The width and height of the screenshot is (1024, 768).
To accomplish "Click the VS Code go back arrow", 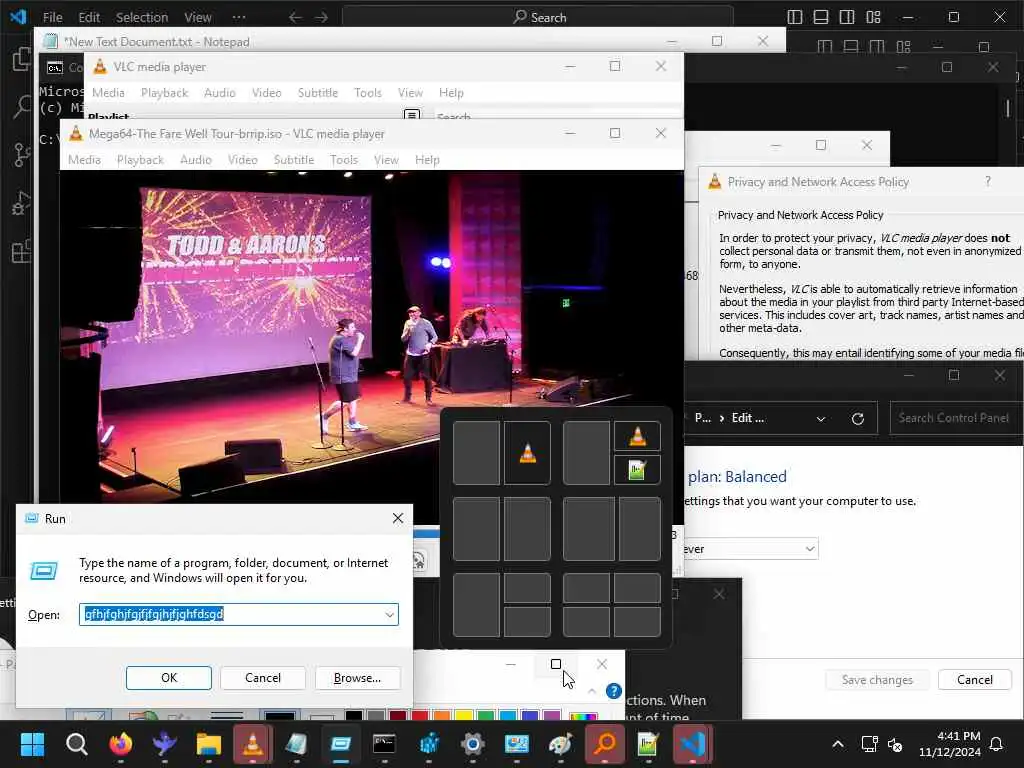I will point(295,18).
